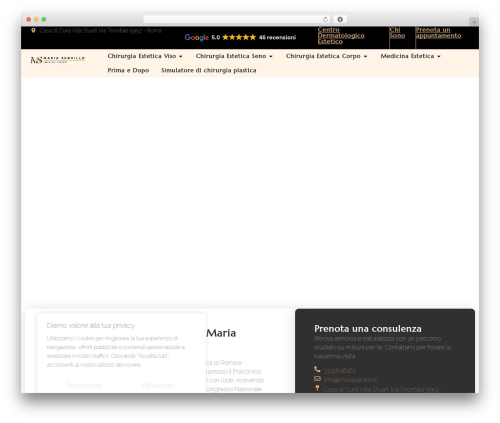The width and height of the screenshot is (500, 423).
Task: Open a new tab with plus button
Action: coord(474,22)
